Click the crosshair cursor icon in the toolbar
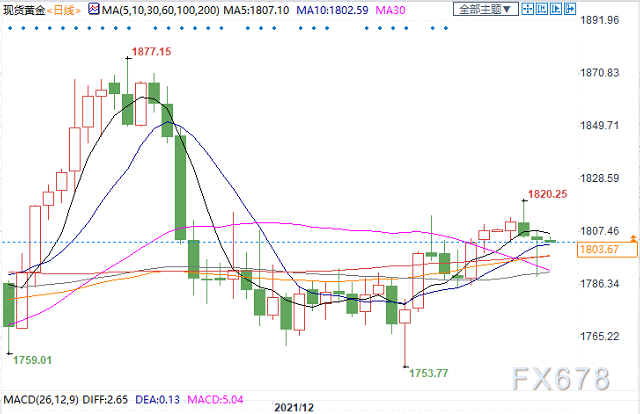This screenshot has width=640, height=414. click(x=528, y=9)
